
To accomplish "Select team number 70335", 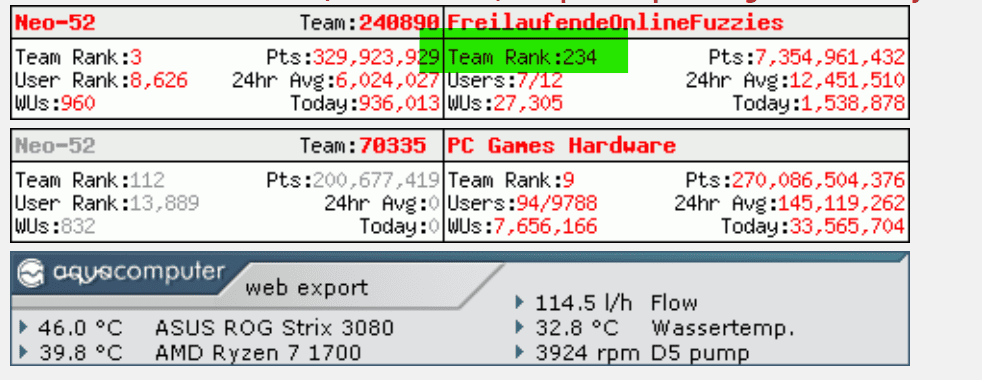I will [393, 146].
